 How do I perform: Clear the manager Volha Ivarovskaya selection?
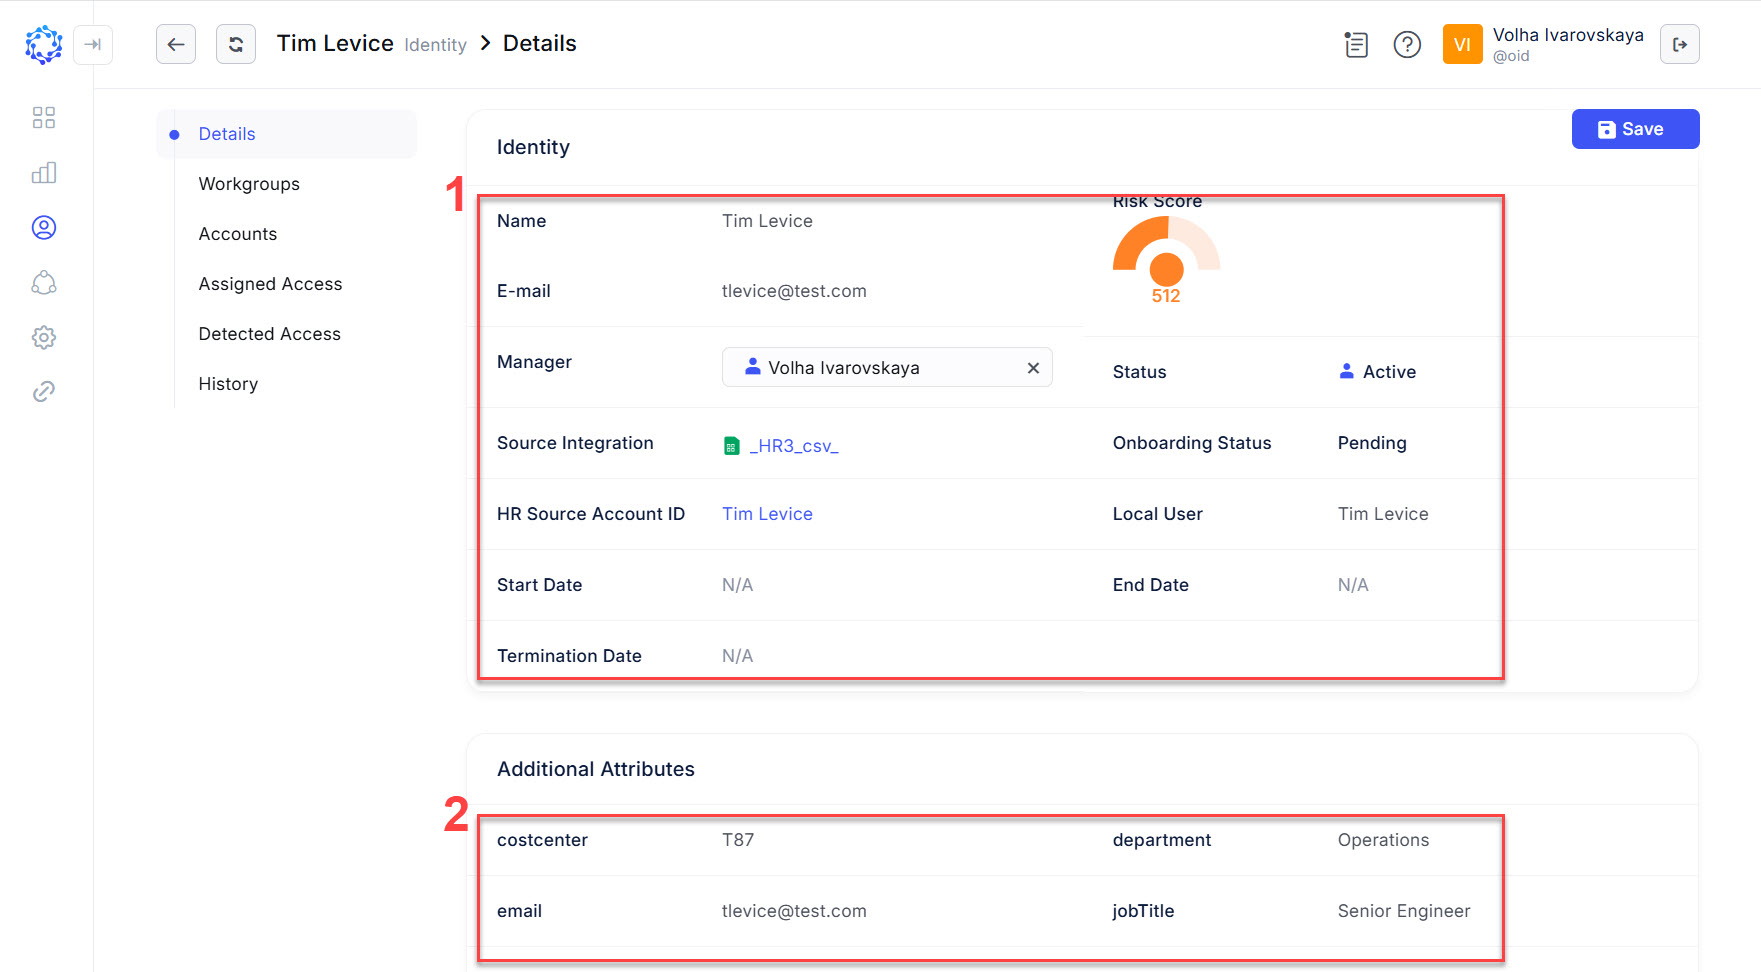(x=1033, y=368)
